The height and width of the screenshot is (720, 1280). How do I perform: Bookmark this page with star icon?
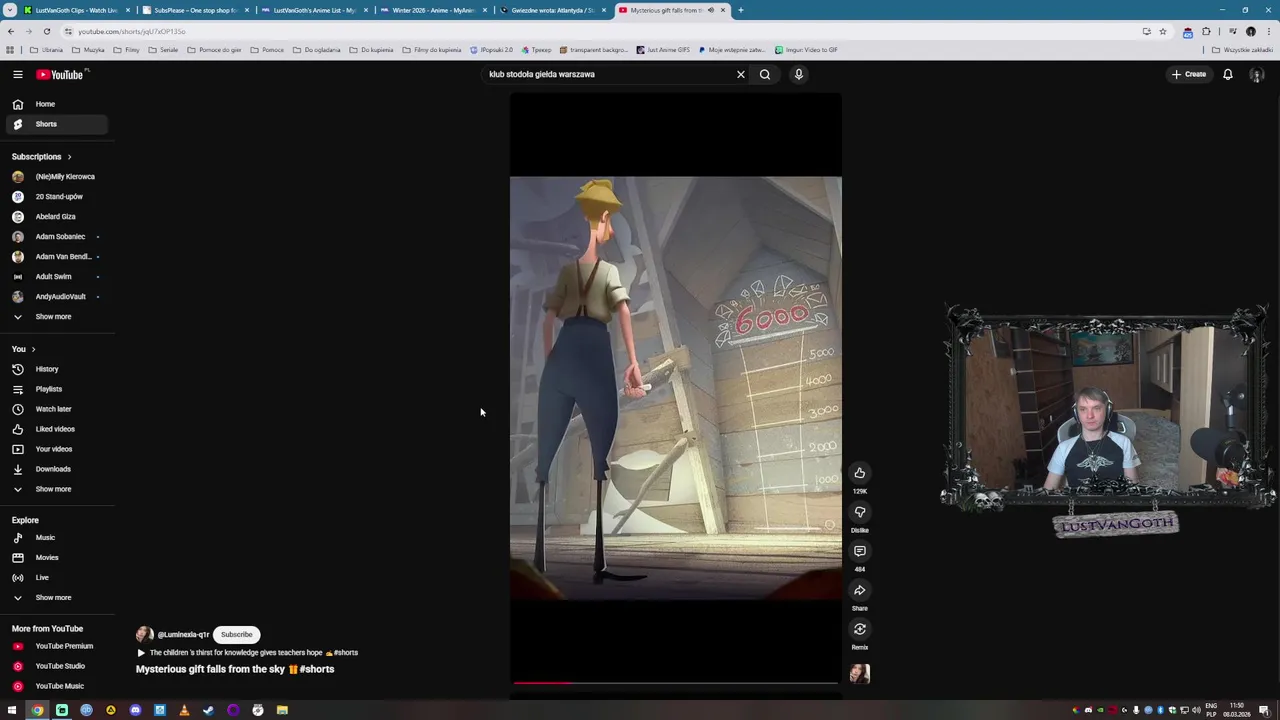tap(1162, 31)
